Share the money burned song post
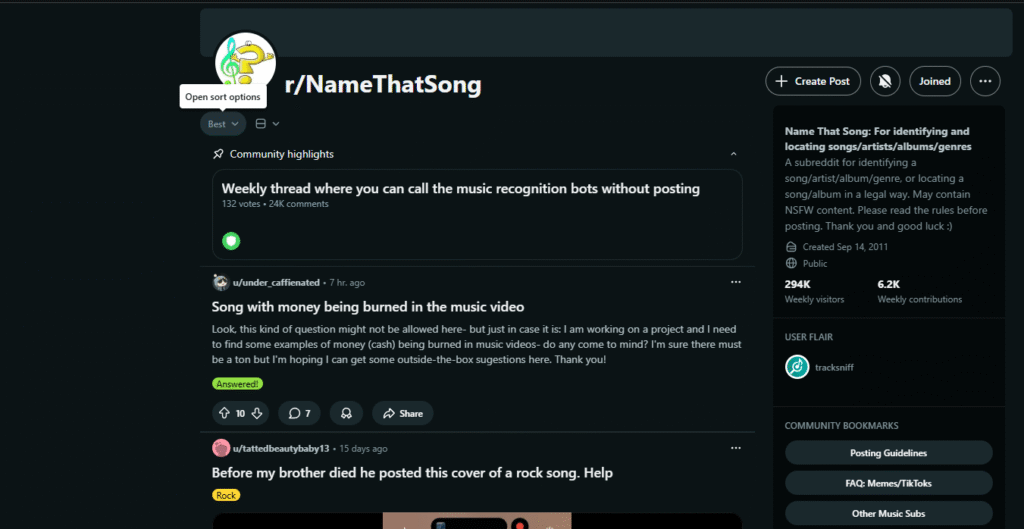1024x529 pixels. 402,413
